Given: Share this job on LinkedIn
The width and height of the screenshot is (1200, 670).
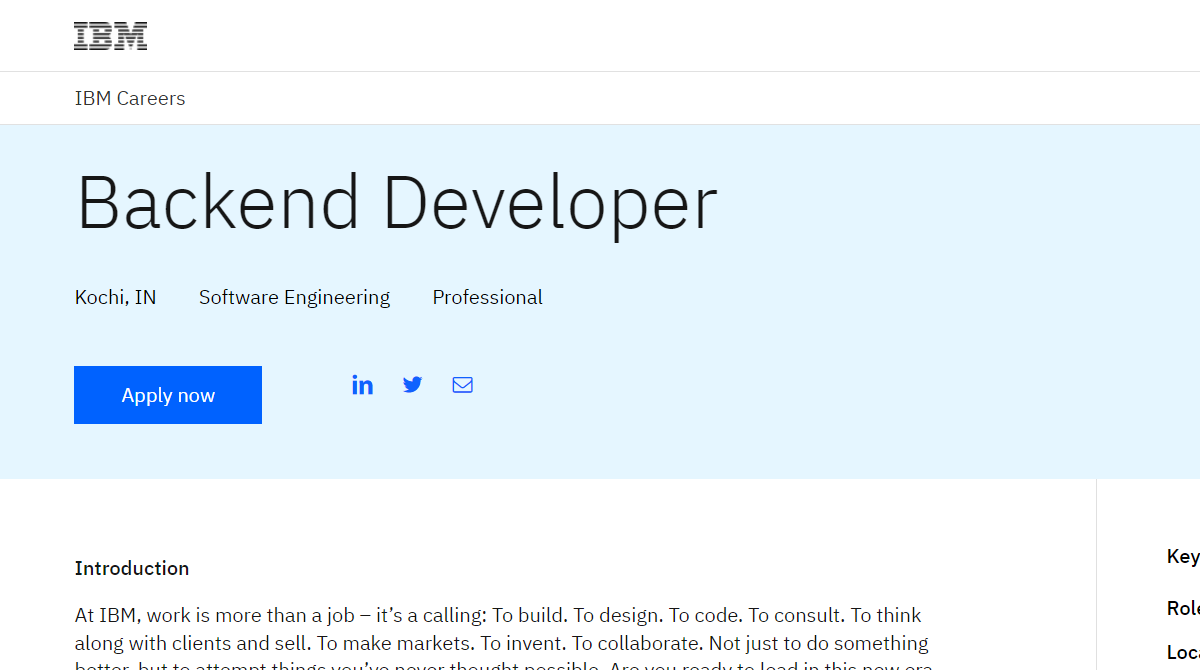Looking at the screenshot, I should (x=362, y=385).
